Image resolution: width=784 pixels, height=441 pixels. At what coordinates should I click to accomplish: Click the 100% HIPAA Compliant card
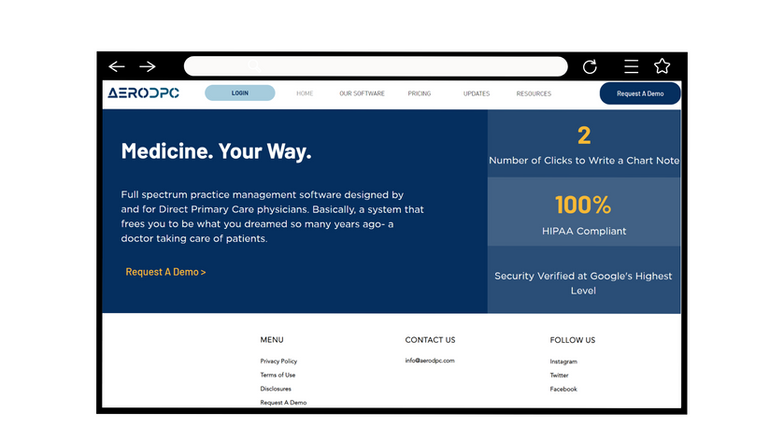(584, 212)
